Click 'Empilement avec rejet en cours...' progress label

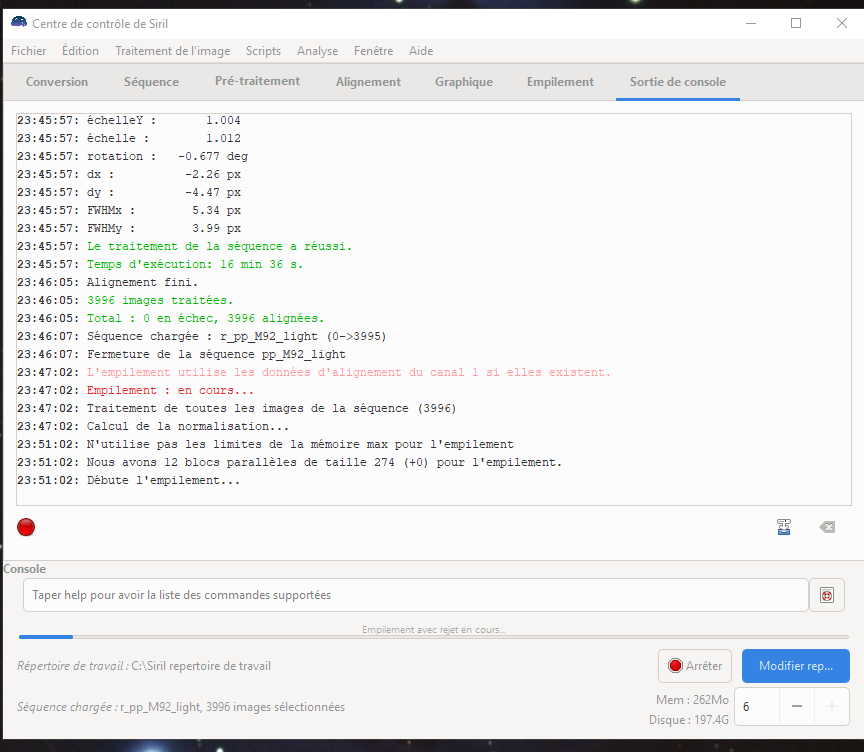pos(434,630)
